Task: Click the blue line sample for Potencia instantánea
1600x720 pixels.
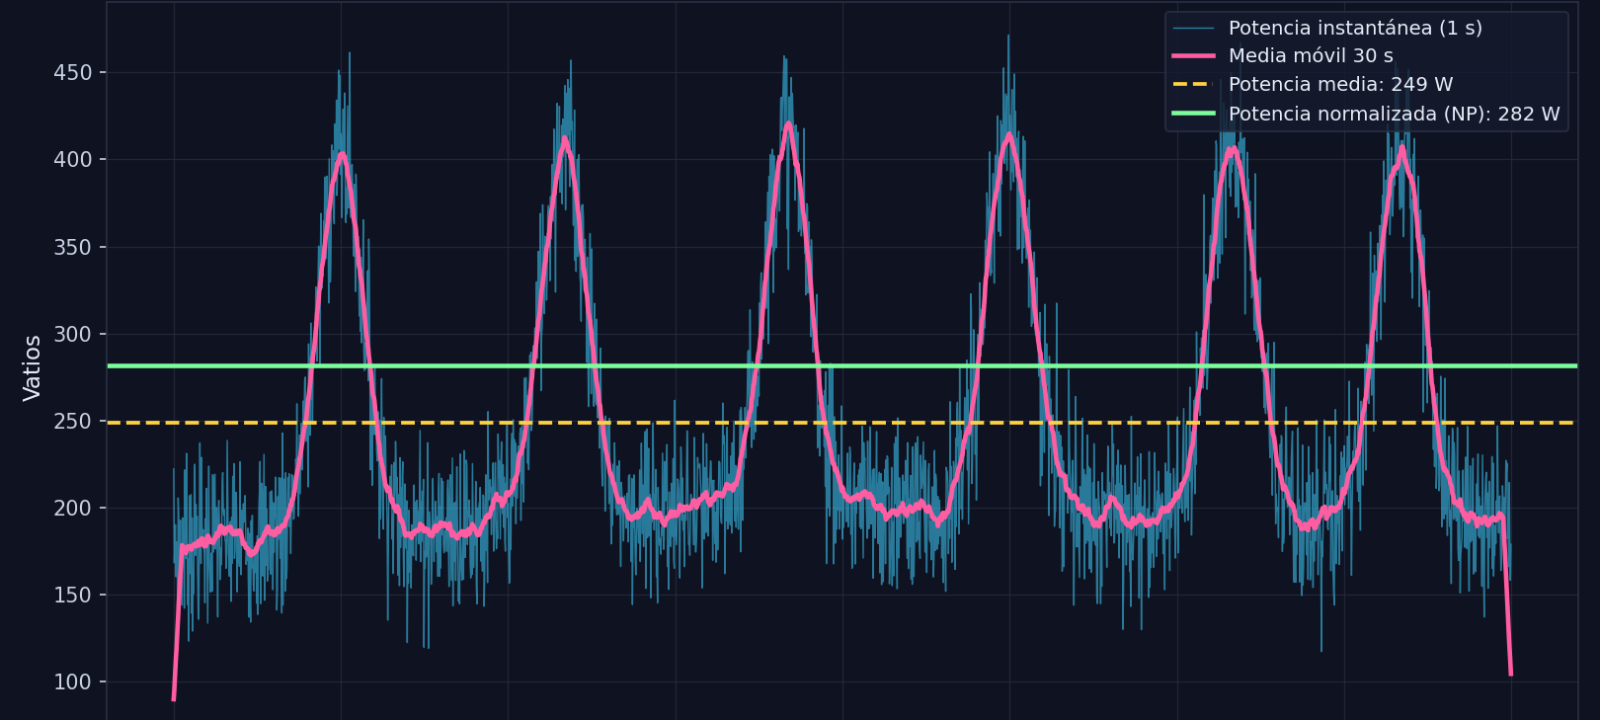Action: point(1194,28)
